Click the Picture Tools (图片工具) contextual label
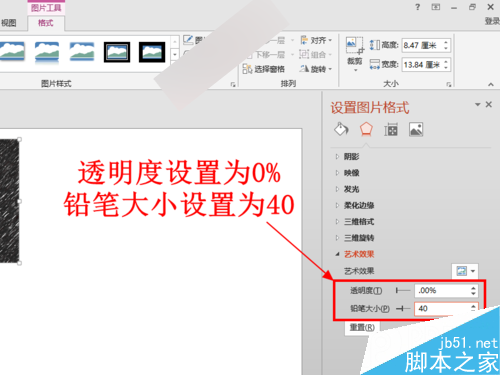Viewport: 500px width, 375px height. (46, 8)
